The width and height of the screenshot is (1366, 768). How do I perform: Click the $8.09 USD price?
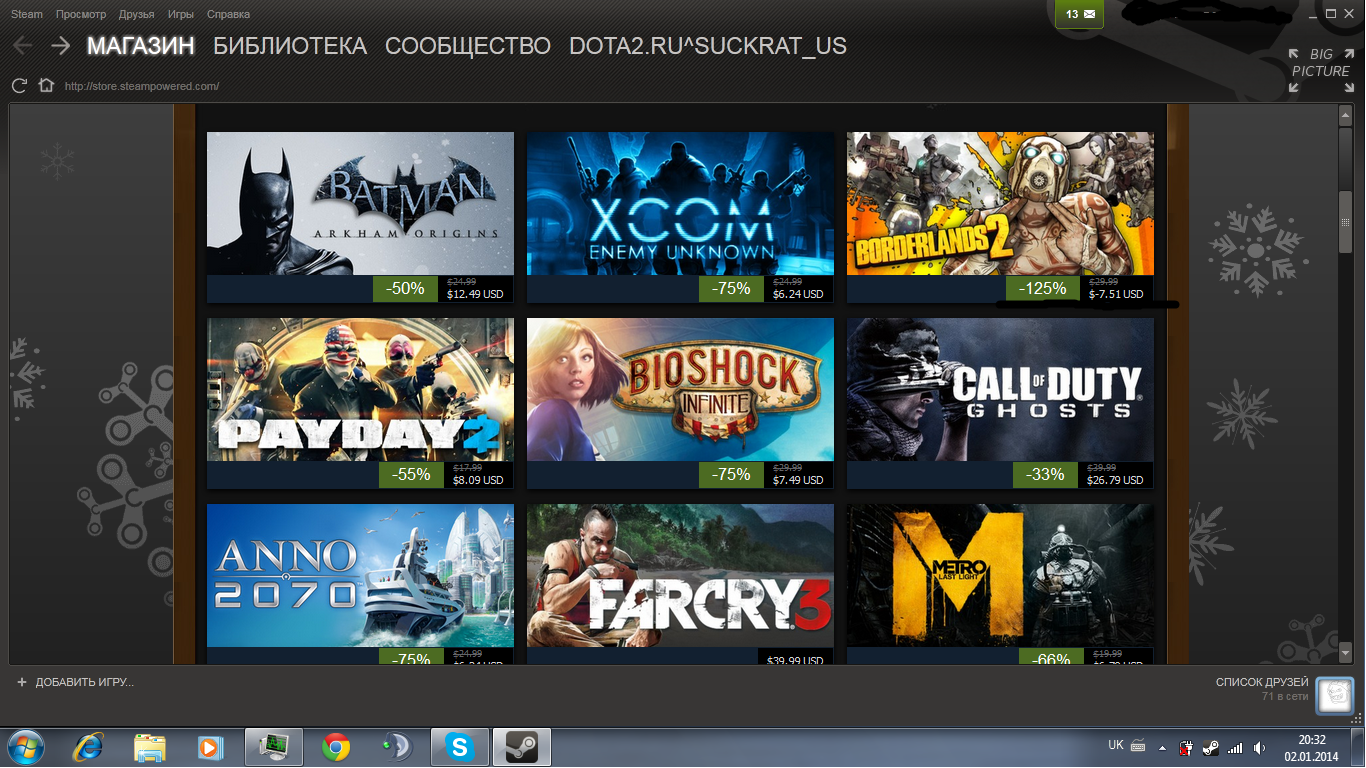[x=478, y=480]
